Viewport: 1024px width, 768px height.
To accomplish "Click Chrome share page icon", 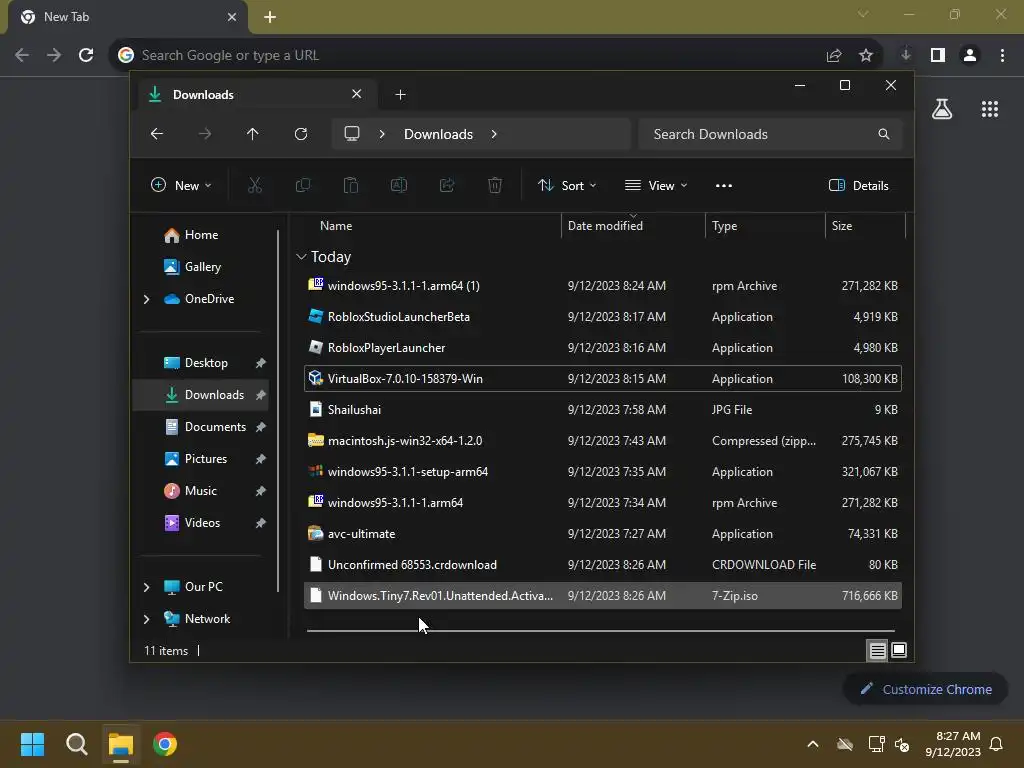I will 834,55.
